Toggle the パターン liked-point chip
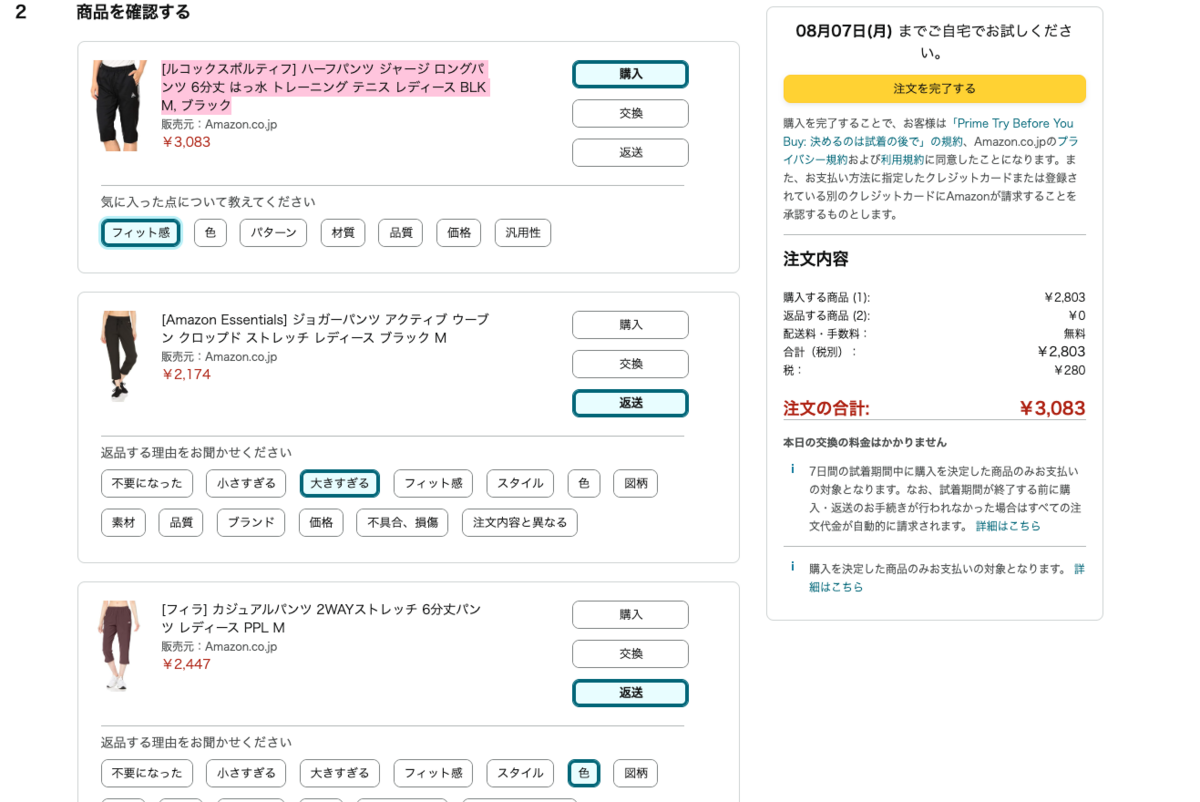The image size is (1200, 802). tap(273, 233)
